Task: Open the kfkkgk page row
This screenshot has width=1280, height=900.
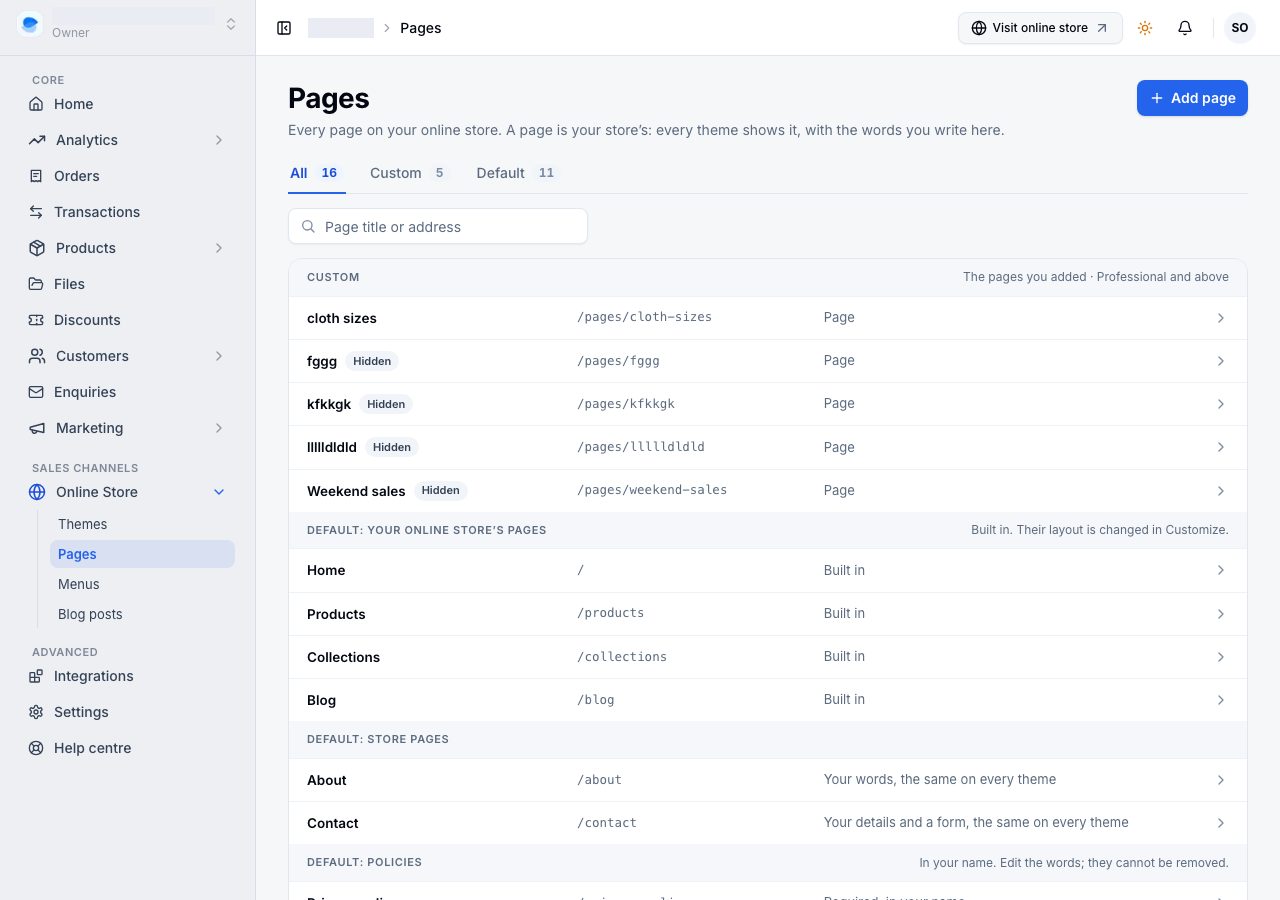Action: pyautogui.click(x=768, y=404)
